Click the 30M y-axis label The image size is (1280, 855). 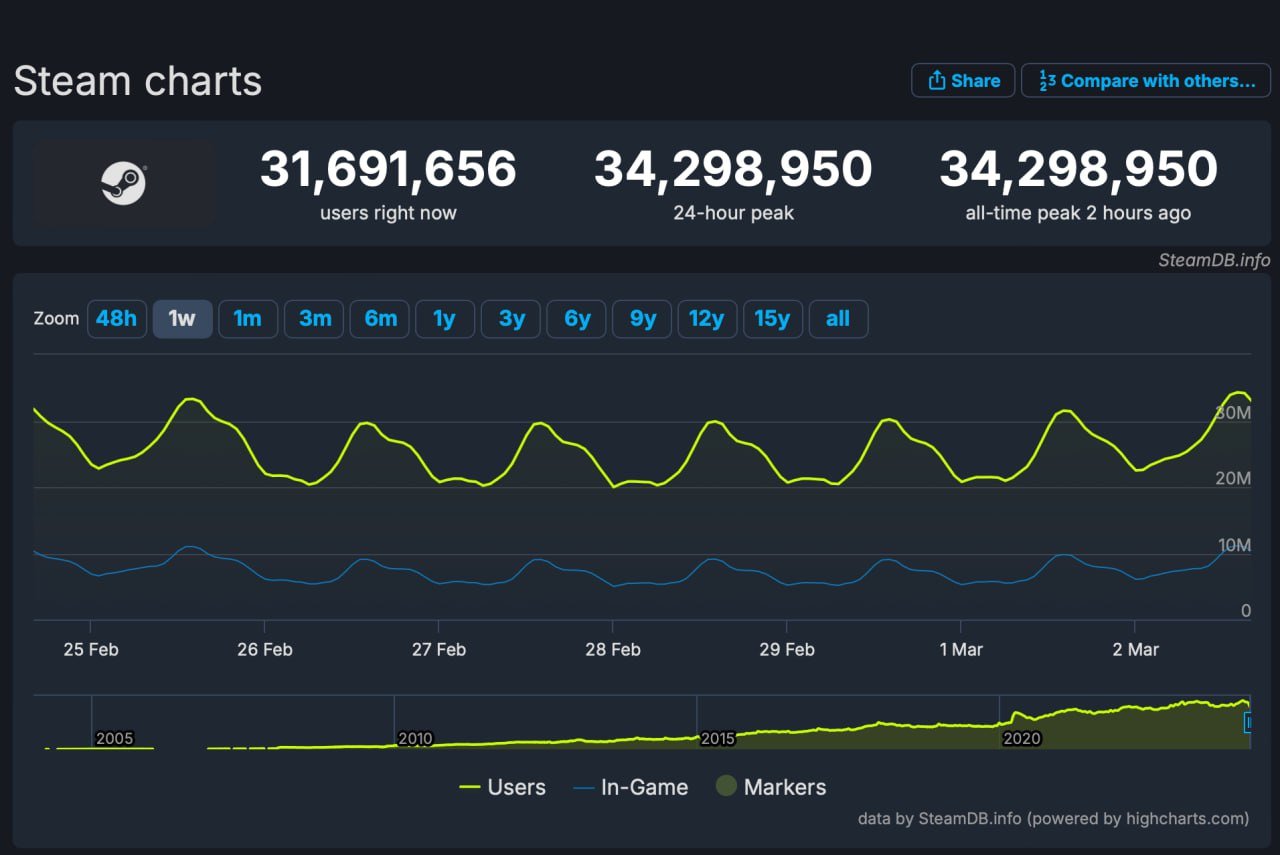click(1233, 413)
